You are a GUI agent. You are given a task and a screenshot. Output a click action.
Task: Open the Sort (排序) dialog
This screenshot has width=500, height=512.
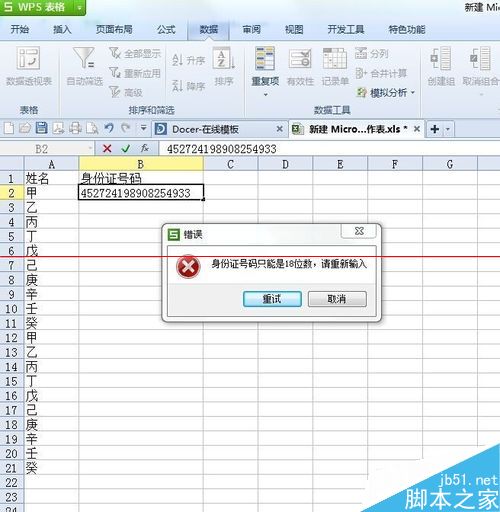(224, 66)
